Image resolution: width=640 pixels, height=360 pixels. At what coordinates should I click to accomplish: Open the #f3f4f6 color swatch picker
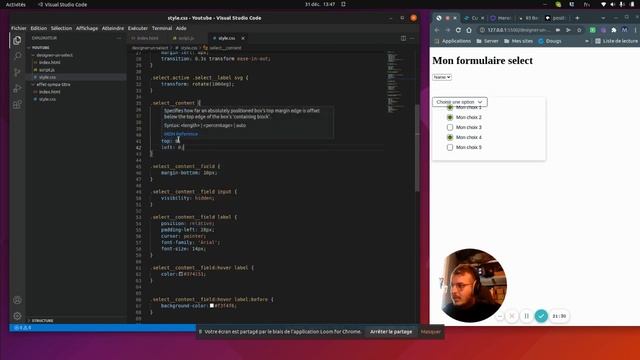[x=212, y=306]
